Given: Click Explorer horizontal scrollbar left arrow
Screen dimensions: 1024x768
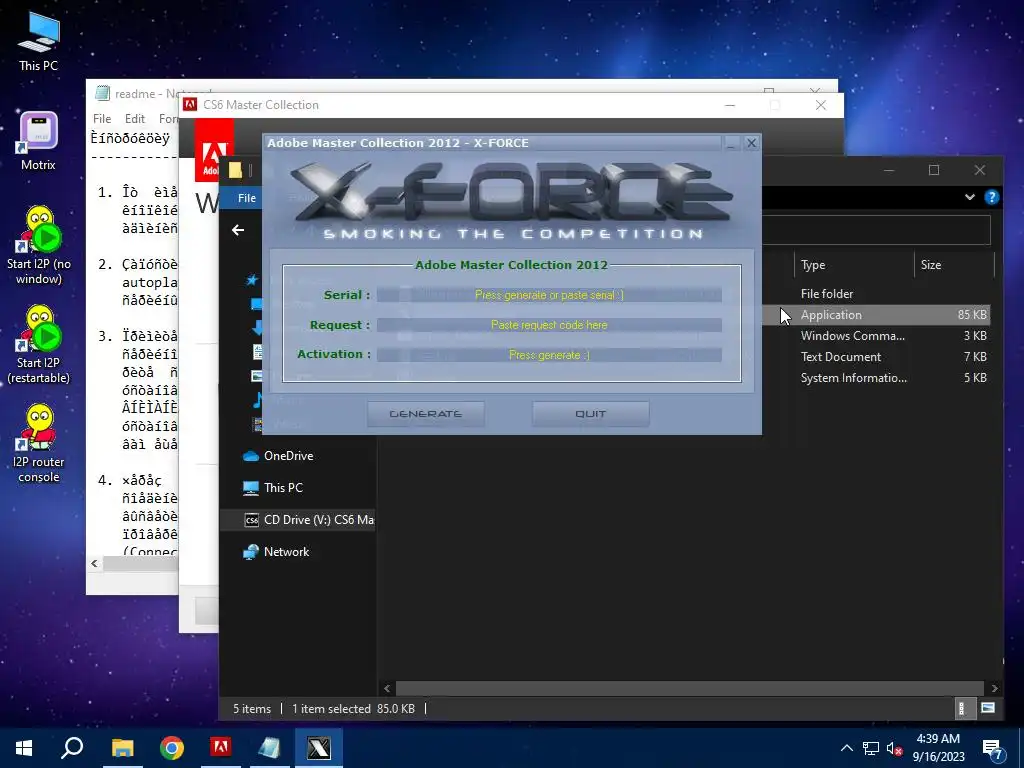Looking at the screenshot, I should [x=387, y=688].
